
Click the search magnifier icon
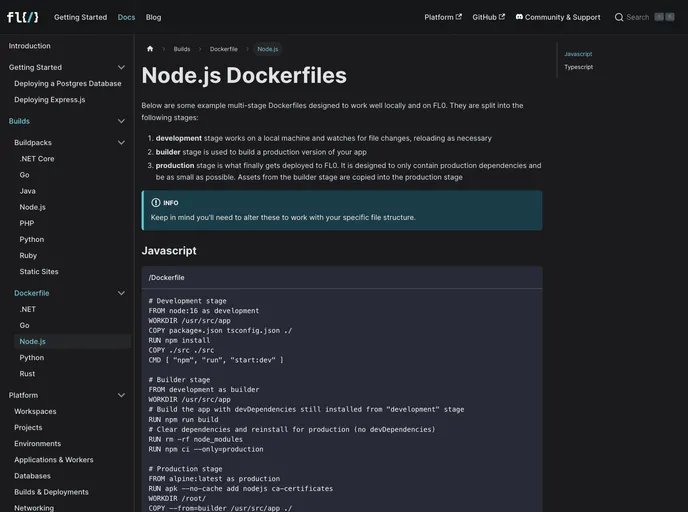(x=619, y=17)
